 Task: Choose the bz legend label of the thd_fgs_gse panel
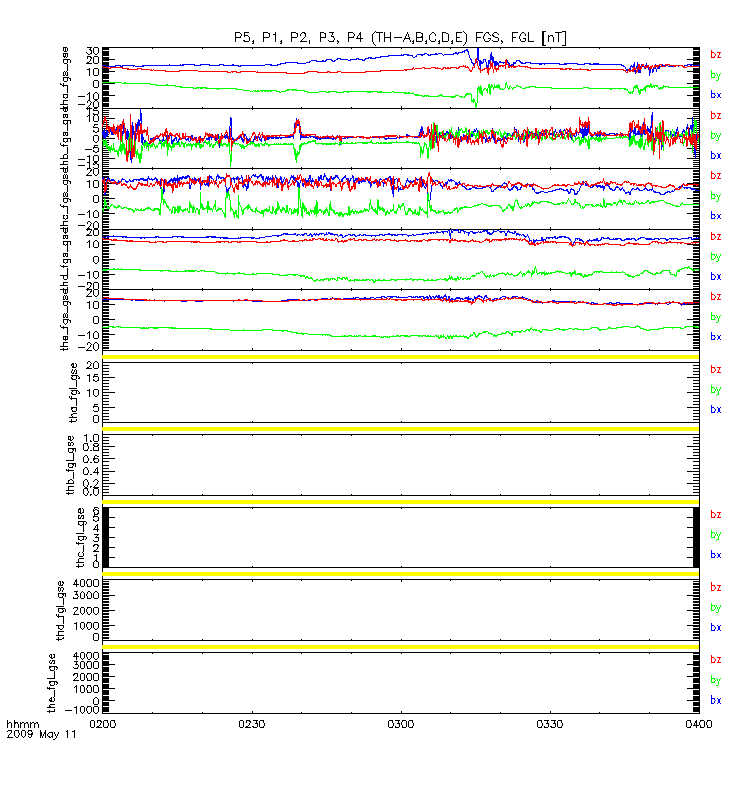pos(716,236)
